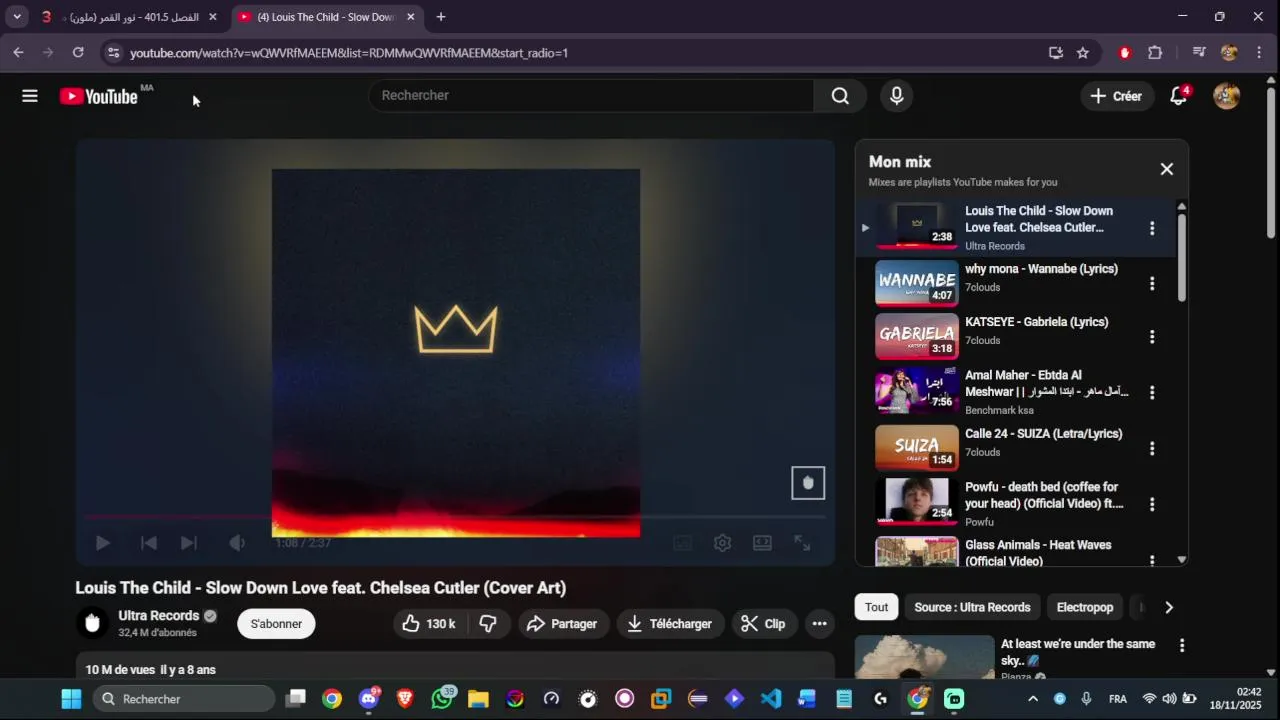Screen dimensions: 1280x720
Task: Mute the player volume
Action: pyautogui.click(x=236, y=543)
